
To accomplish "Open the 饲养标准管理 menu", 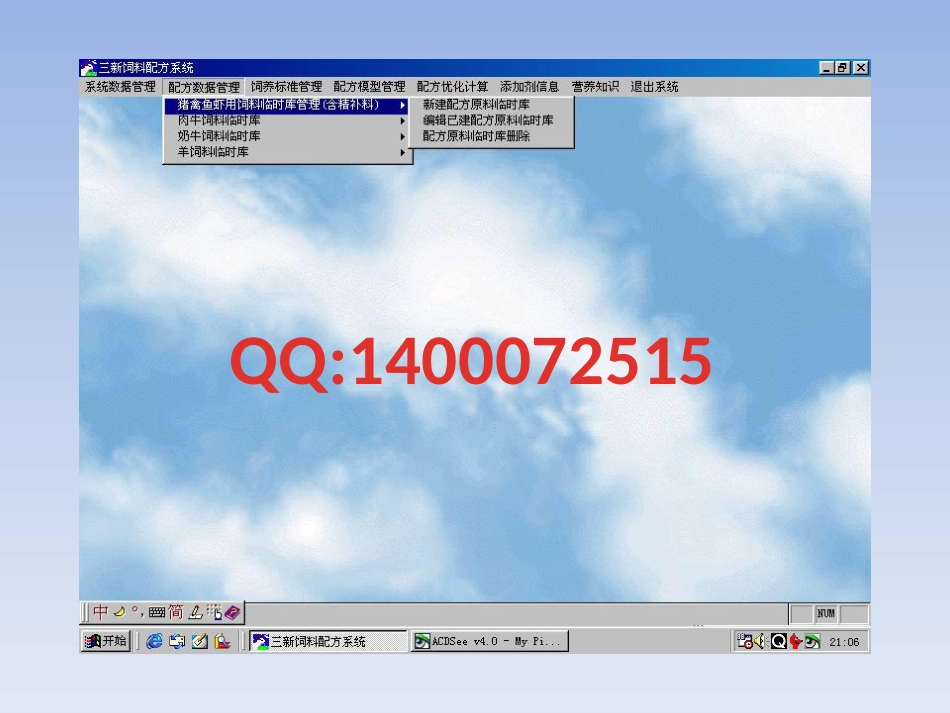I will [x=287, y=87].
